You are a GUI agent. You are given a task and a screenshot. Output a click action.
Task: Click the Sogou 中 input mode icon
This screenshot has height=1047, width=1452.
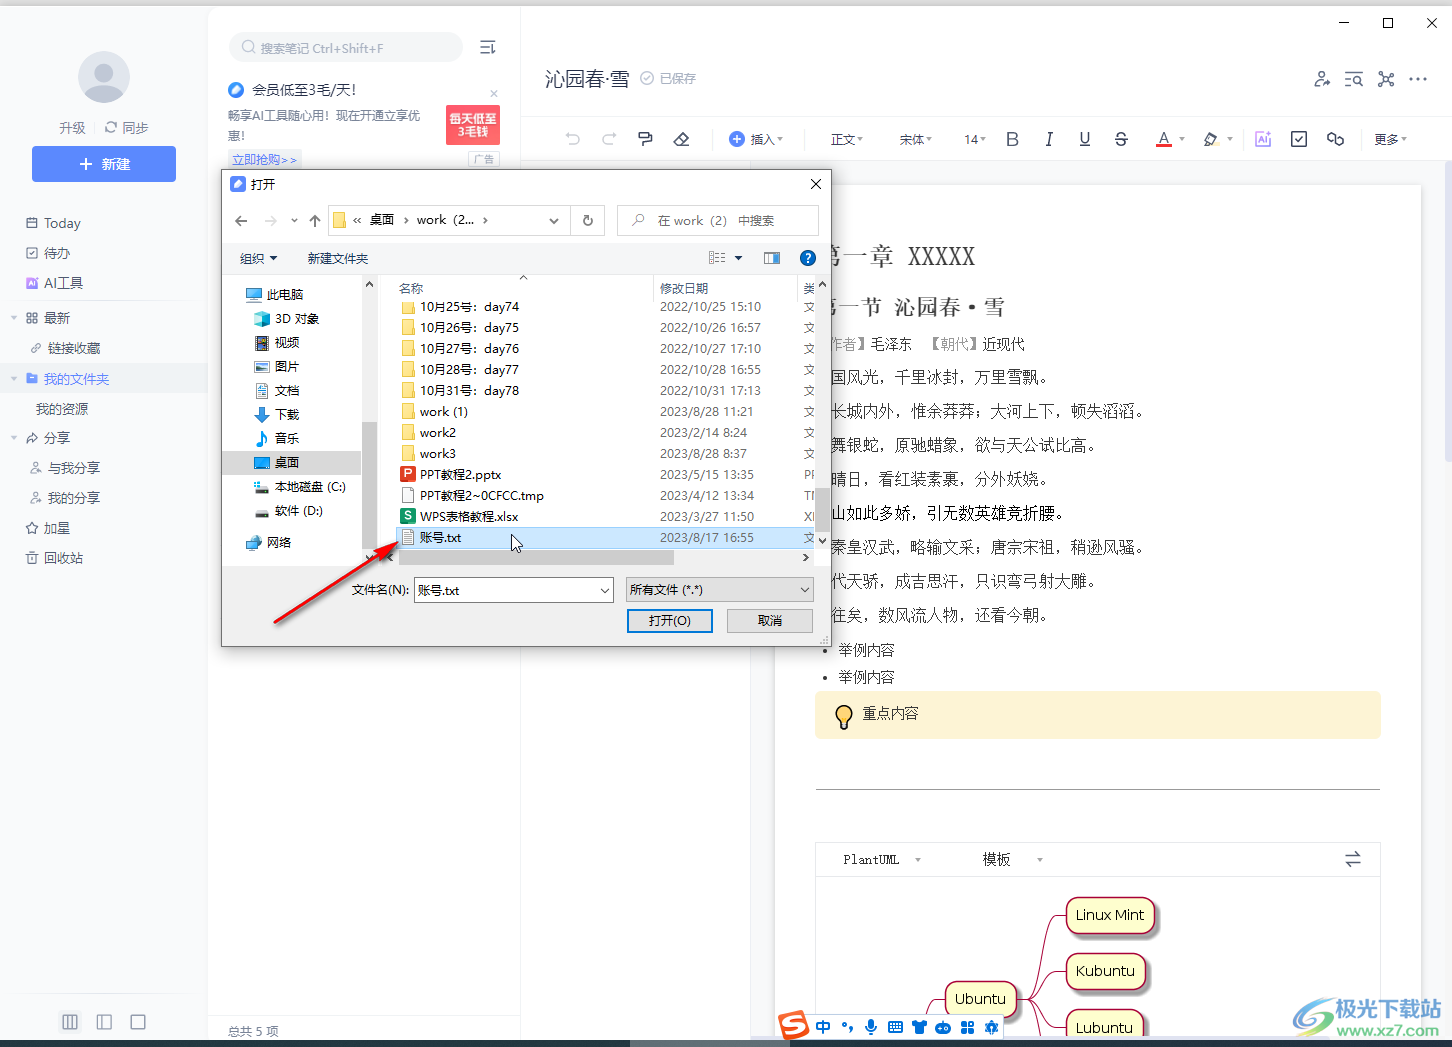[823, 1027]
